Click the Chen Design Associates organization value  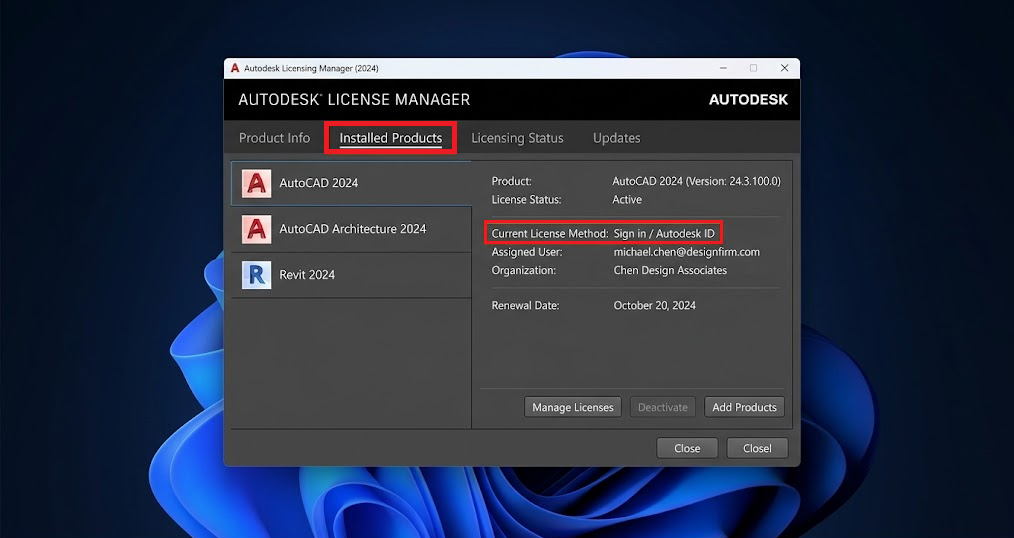[670, 270]
